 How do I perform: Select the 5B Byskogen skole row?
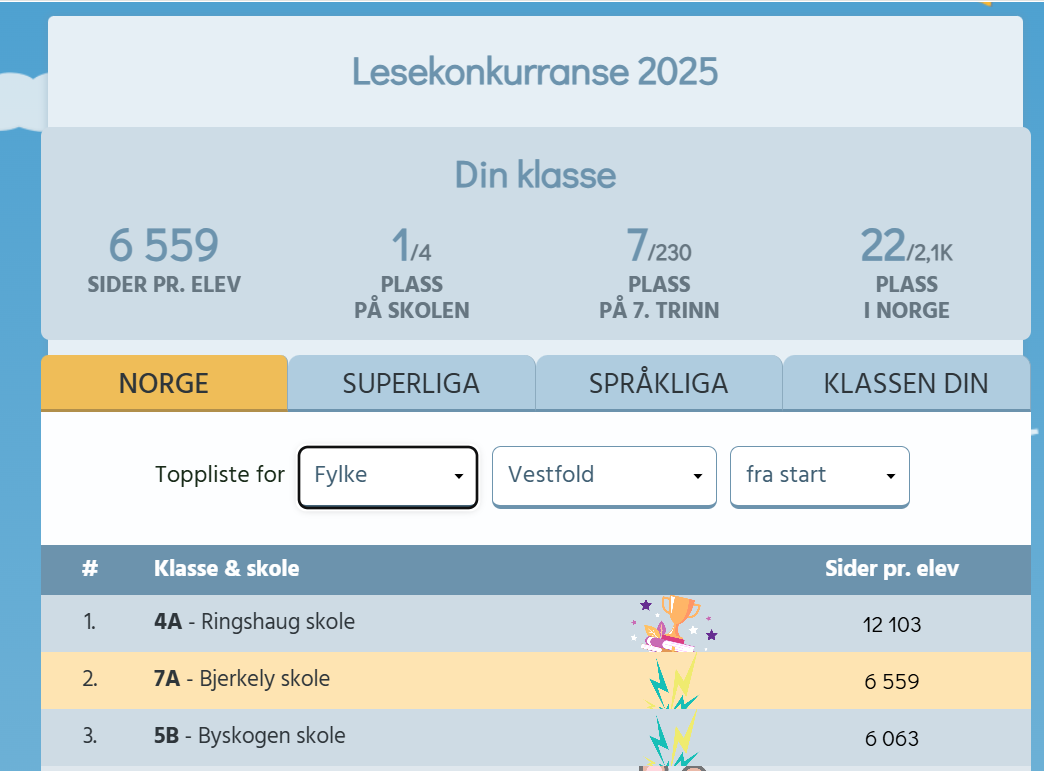click(300, 735)
